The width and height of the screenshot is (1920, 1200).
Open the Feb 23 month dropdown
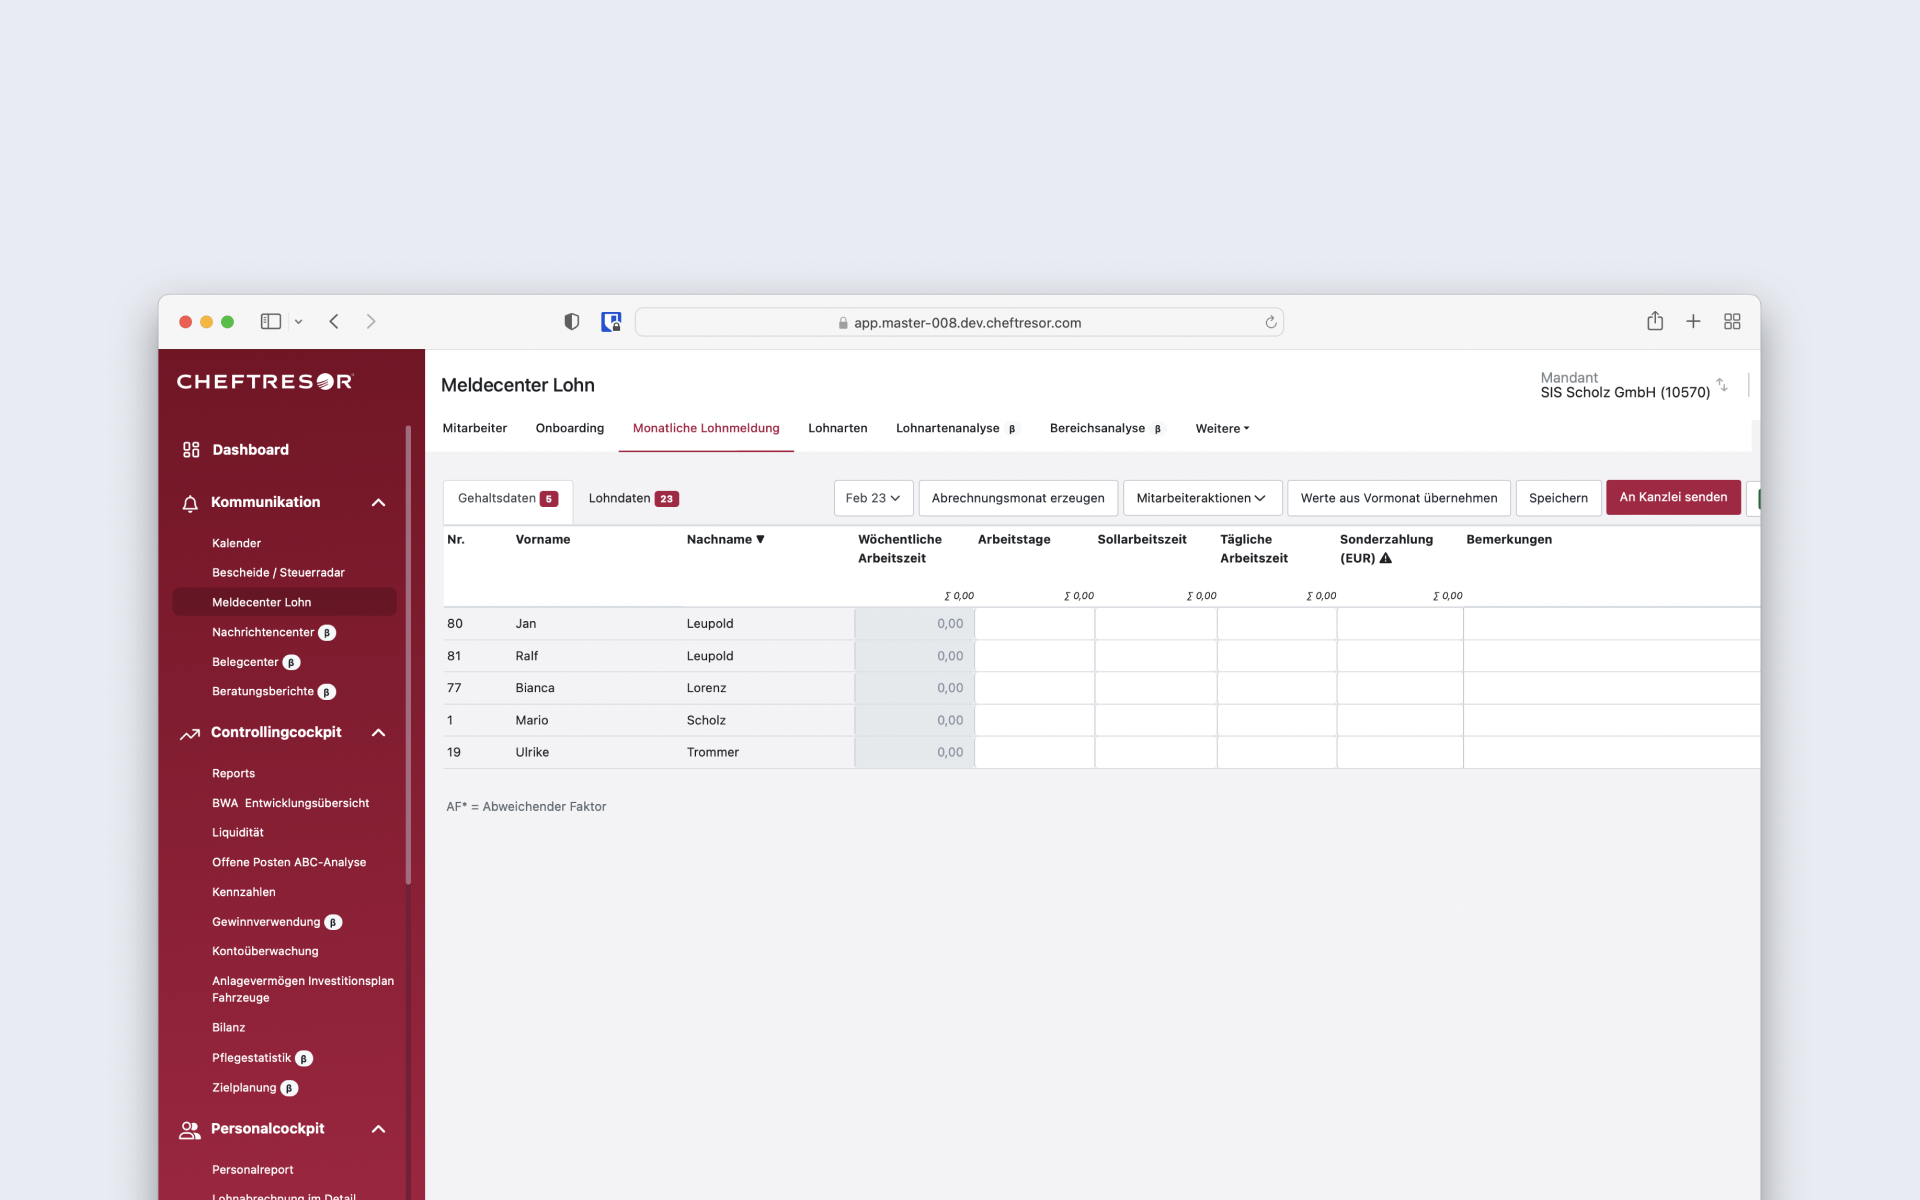point(873,498)
